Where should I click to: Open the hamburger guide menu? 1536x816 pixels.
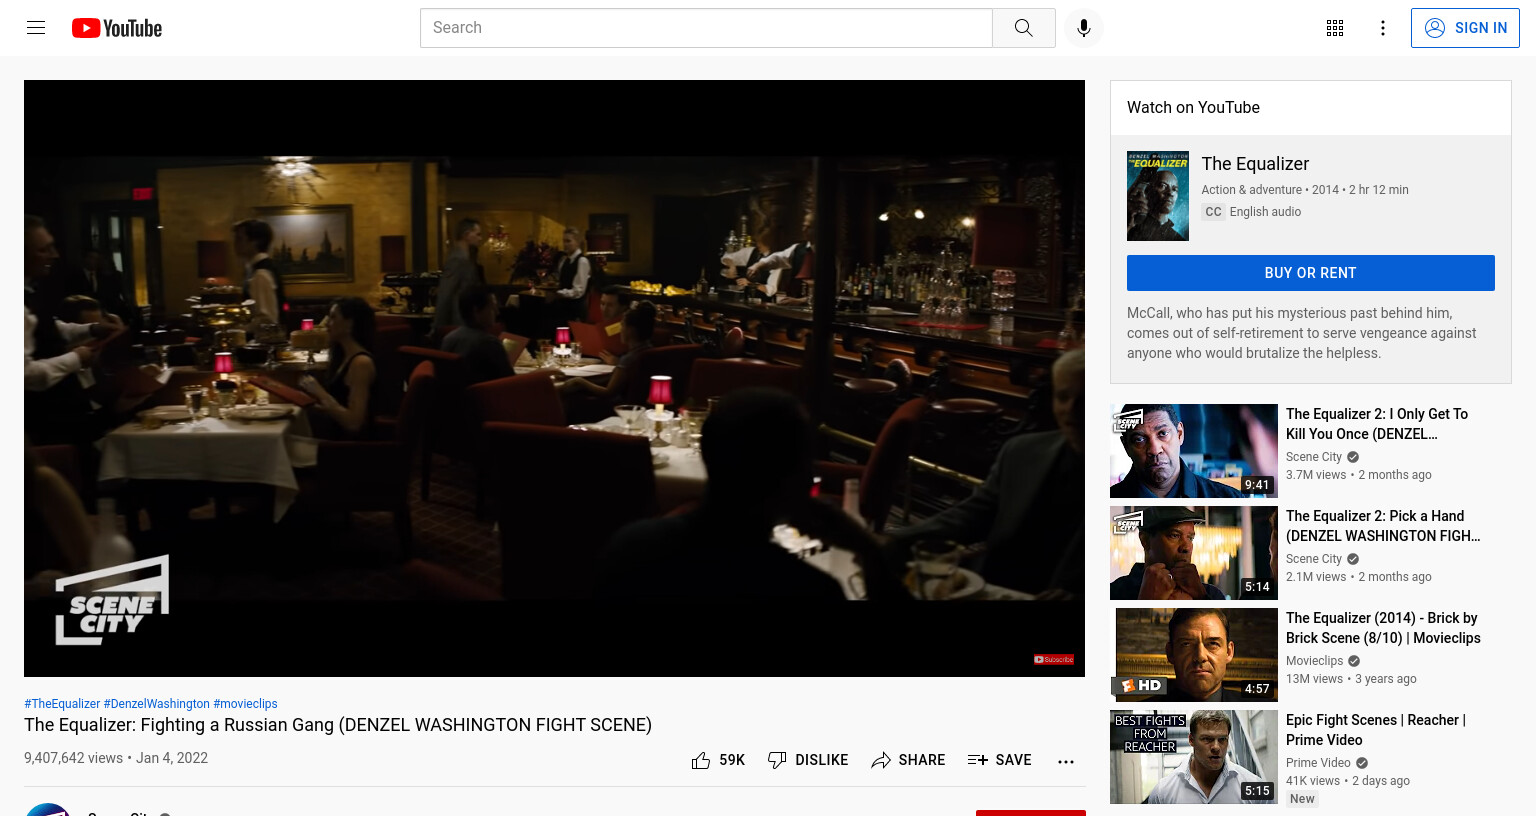36,28
